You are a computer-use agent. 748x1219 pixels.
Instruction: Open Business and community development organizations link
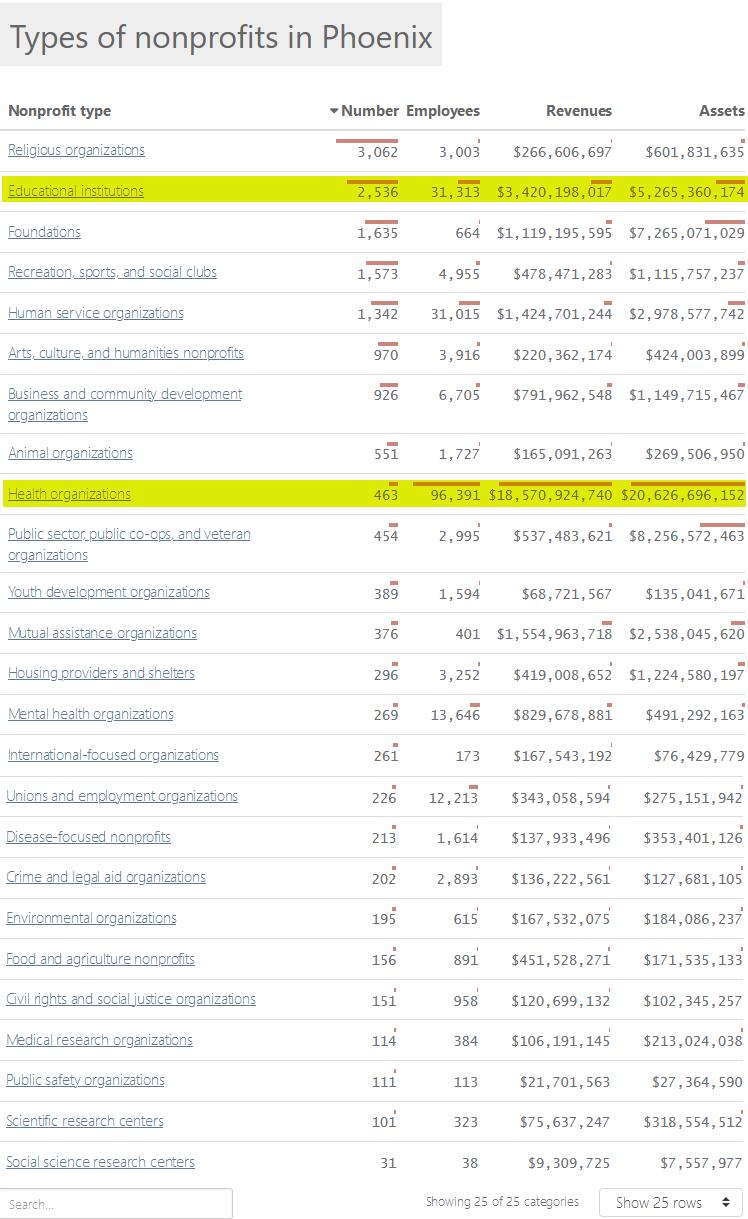(x=125, y=404)
